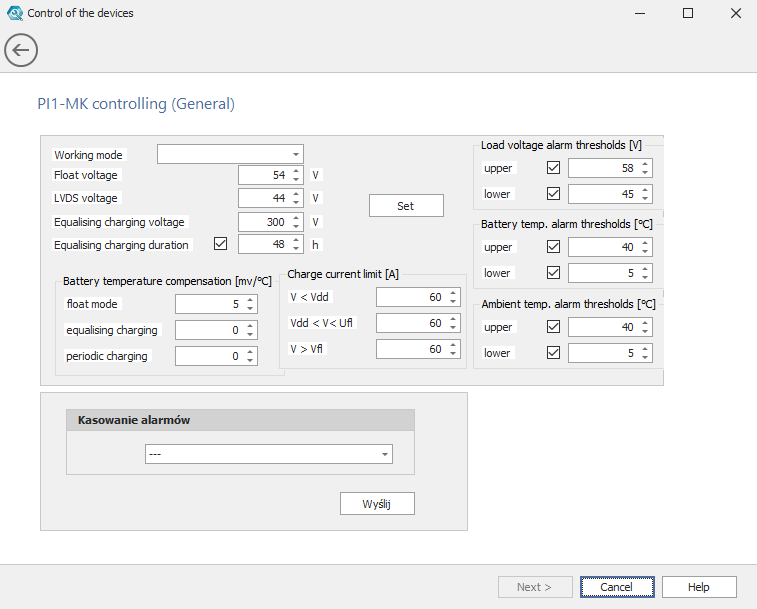Viewport: 757px width, 609px height.
Task: Toggle Battery temp. lower threshold checkbox
Action: click(554, 273)
